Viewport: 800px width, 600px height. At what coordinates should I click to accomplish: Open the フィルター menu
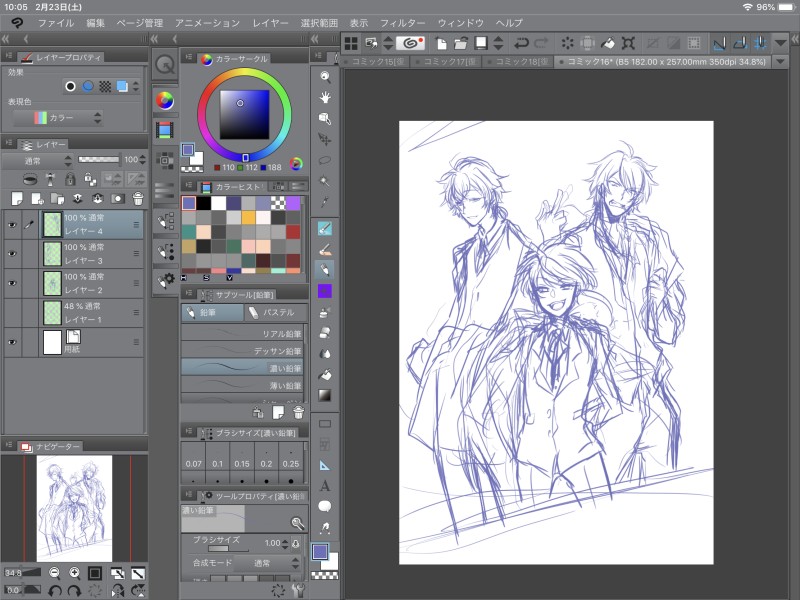pyautogui.click(x=402, y=22)
